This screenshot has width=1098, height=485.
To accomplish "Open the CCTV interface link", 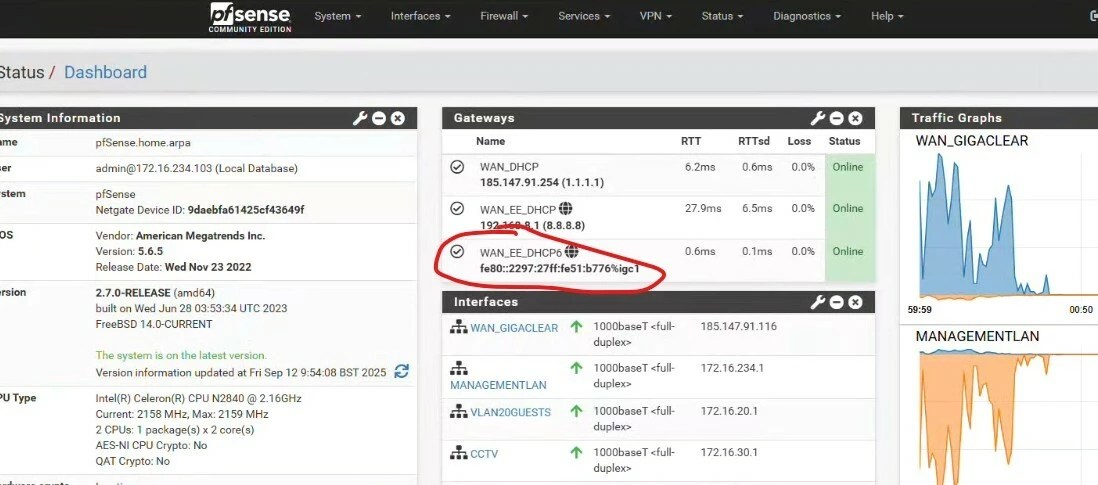I will coord(484,454).
